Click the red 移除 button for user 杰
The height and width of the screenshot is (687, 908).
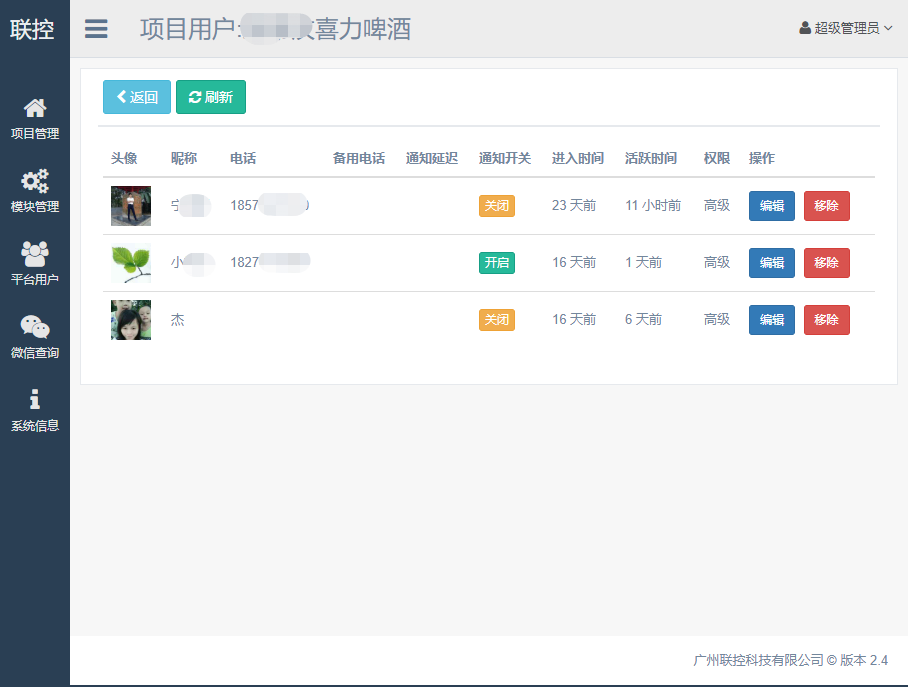[826, 319]
